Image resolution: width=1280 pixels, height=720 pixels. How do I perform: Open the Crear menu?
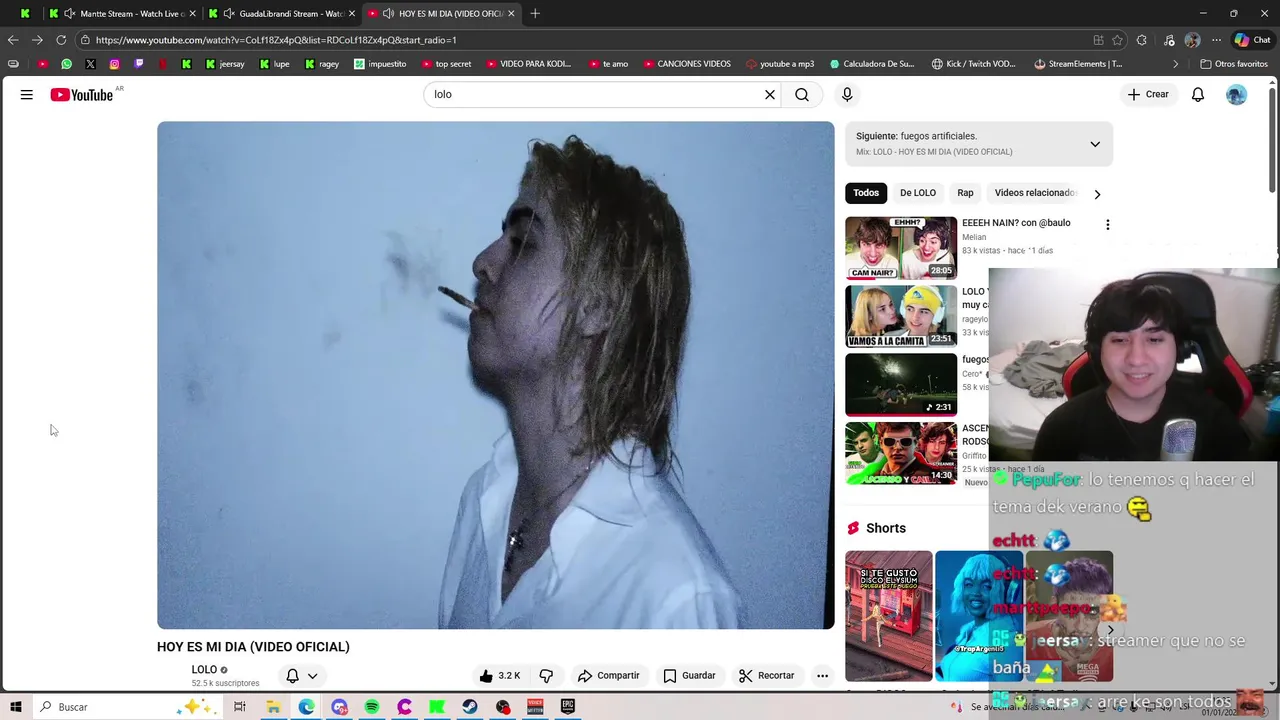coord(1148,94)
